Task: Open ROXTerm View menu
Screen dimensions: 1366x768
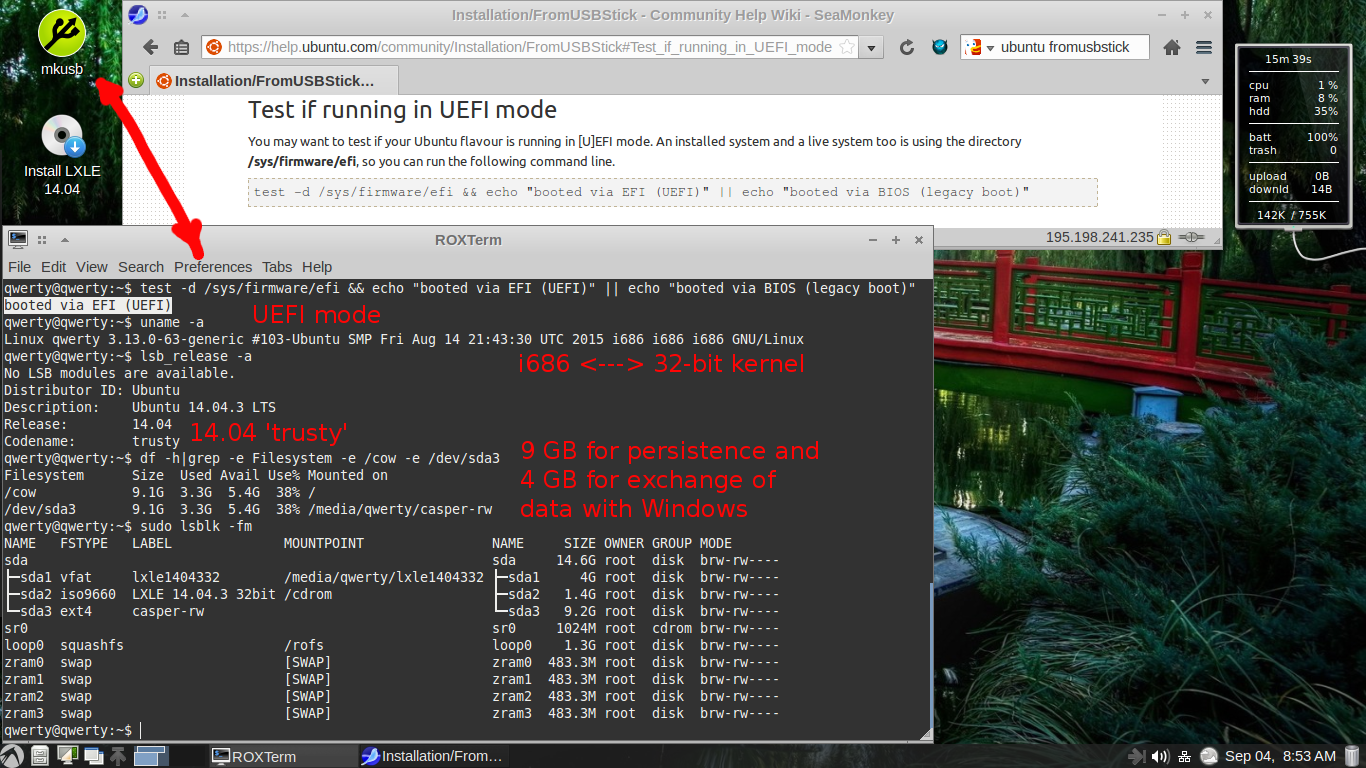Action: (92, 267)
